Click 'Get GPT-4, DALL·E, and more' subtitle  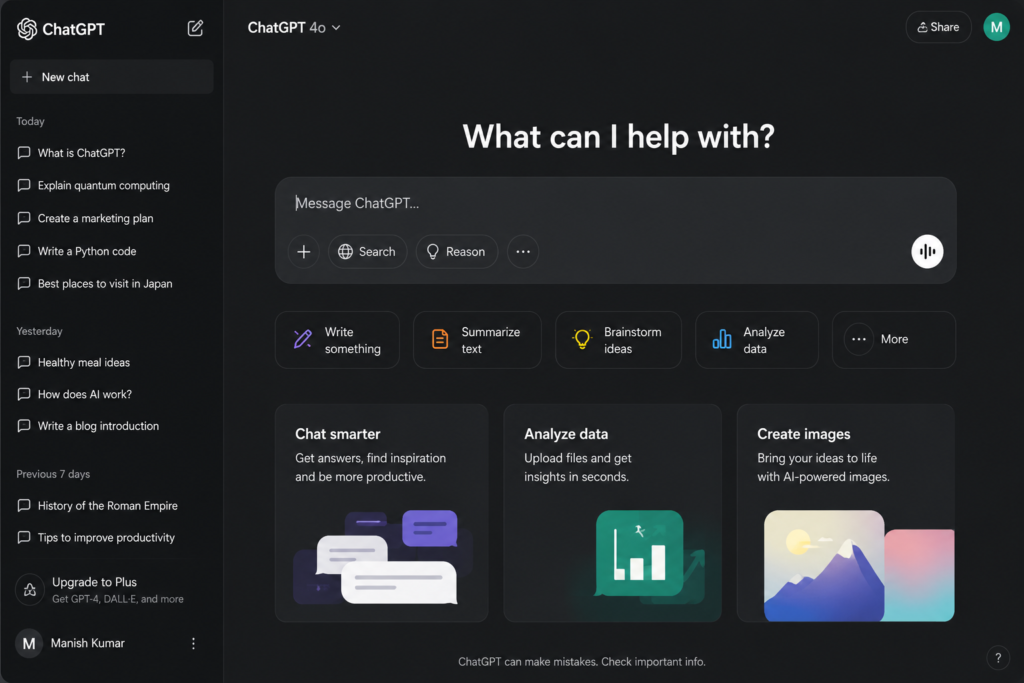point(118,599)
